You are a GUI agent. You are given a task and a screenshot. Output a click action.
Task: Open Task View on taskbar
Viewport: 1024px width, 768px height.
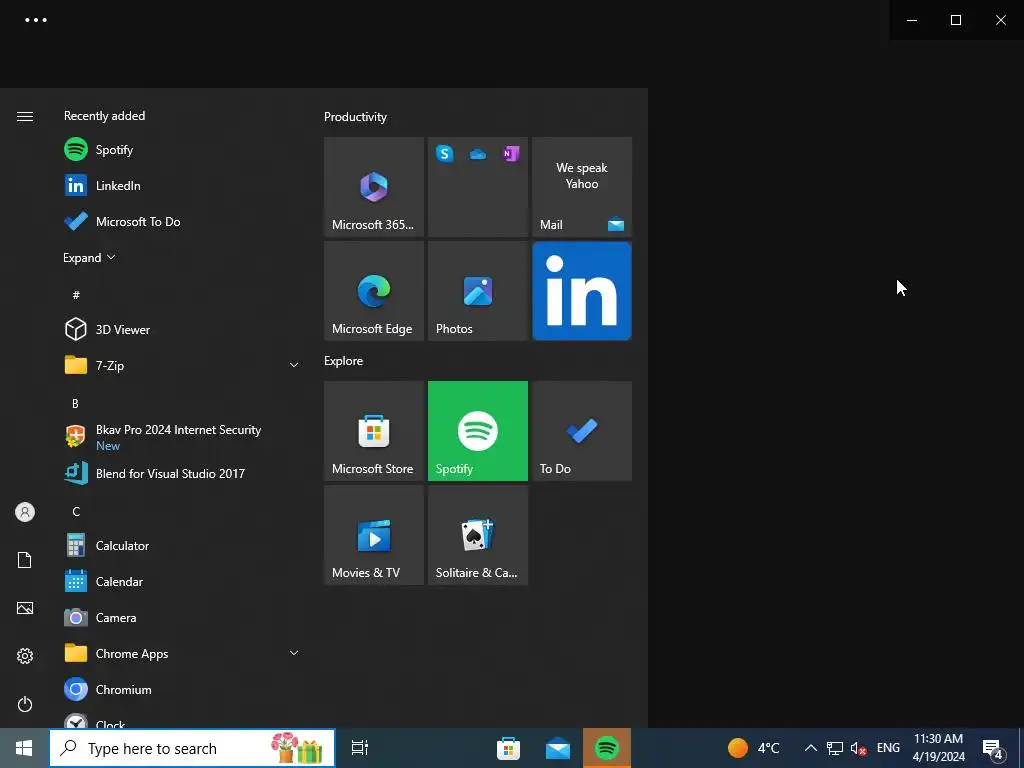click(x=360, y=748)
